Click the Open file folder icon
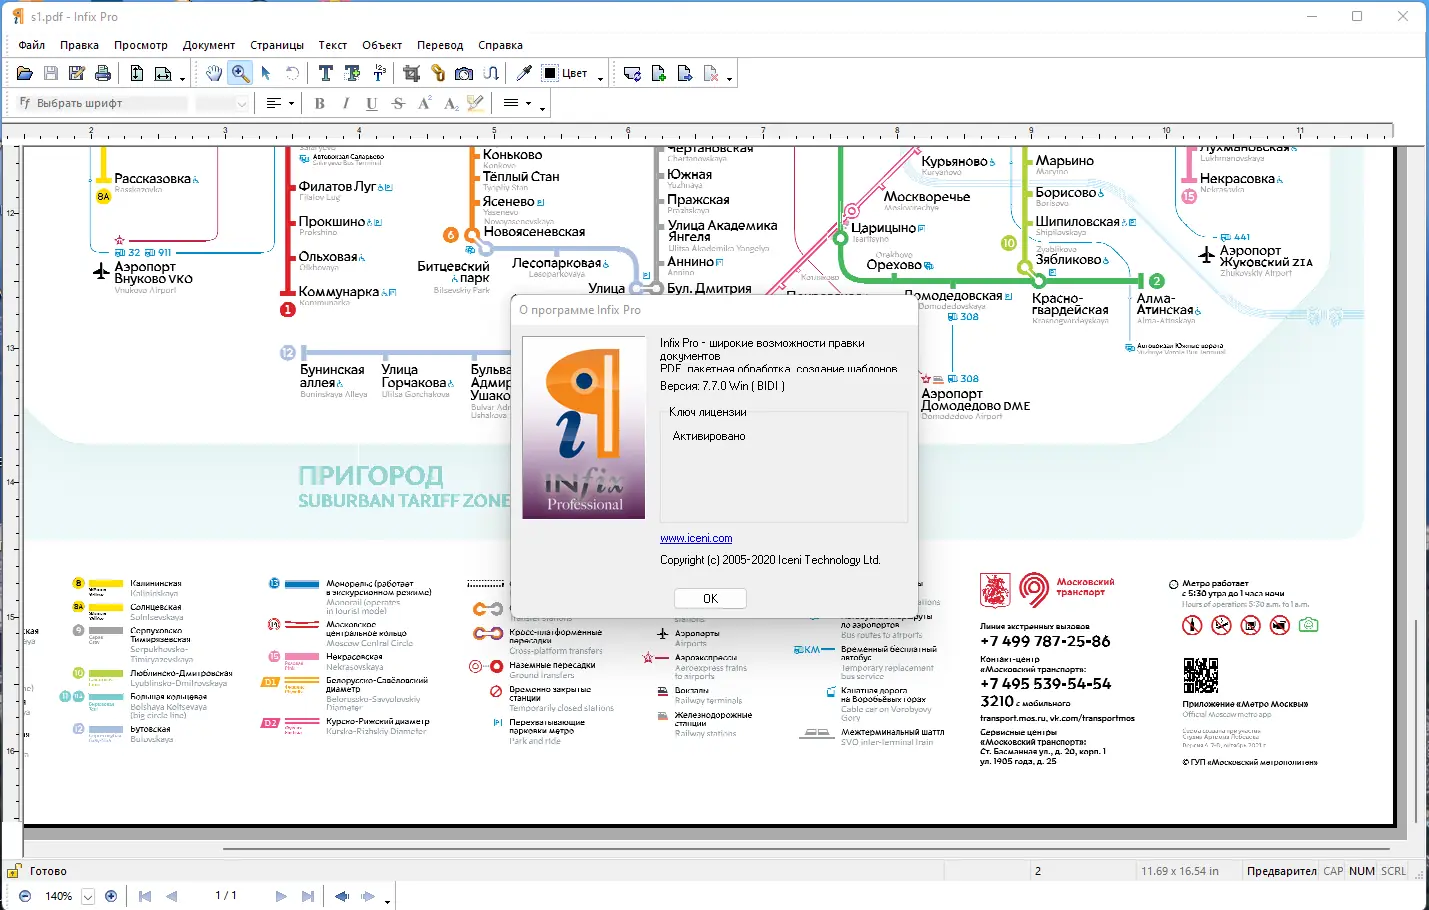This screenshot has width=1429, height=910. (x=25, y=73)
